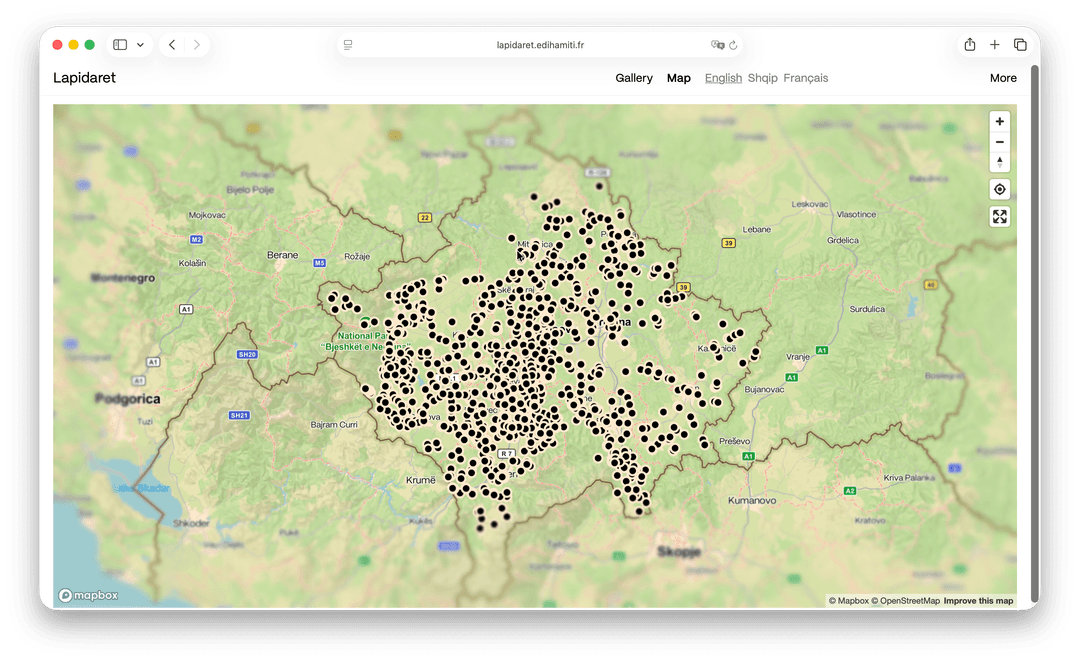Expand the sidebar options chevron
The width and height of the screenshot is (1080, 662).
coord(140,44)
